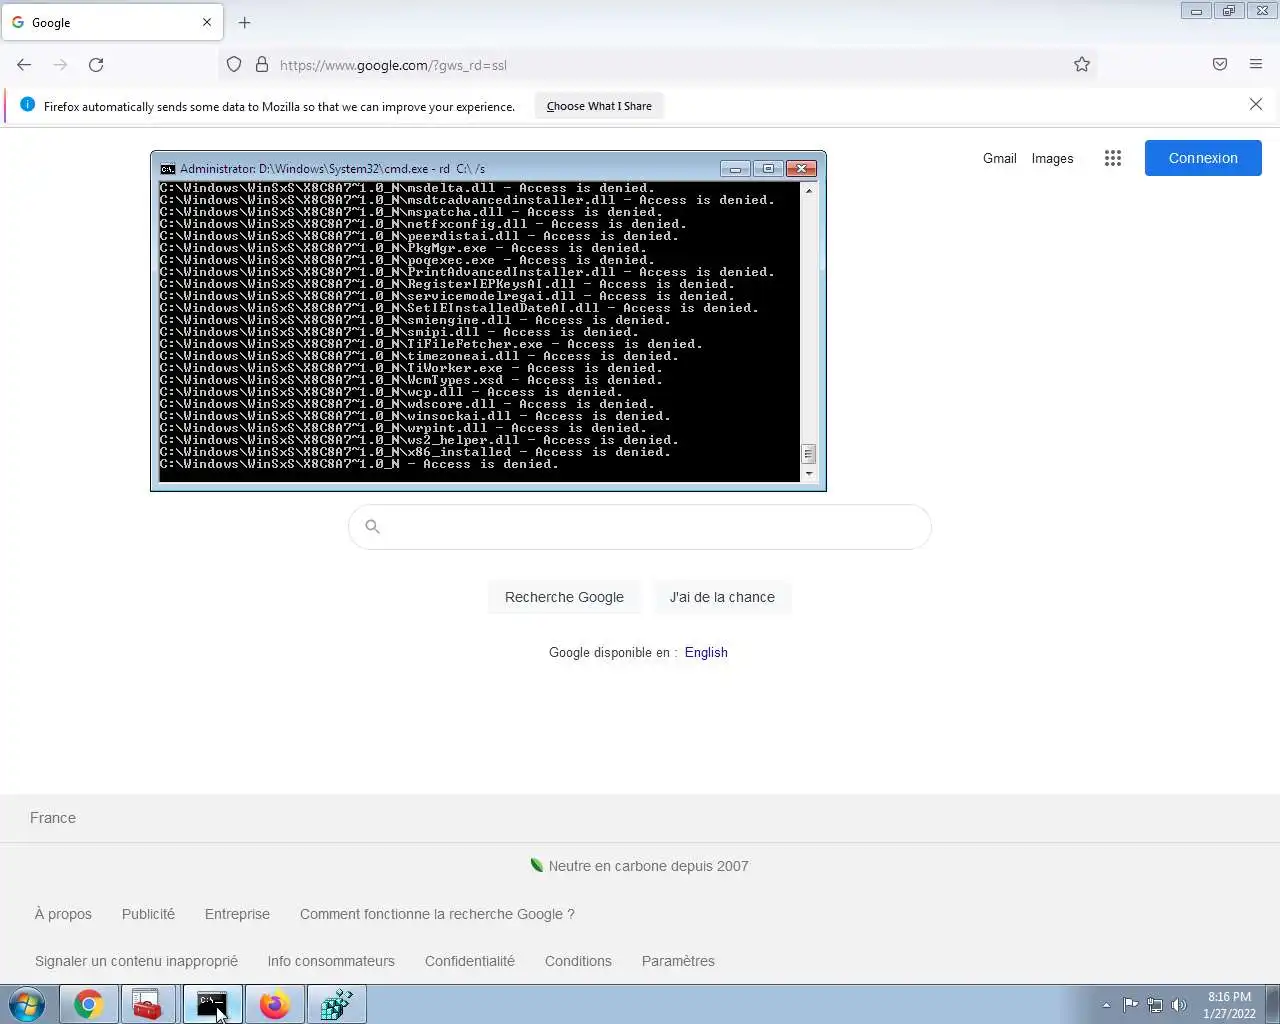Image resolution: width=1280 pixels, height=1024 pixels.
Task: Switch Google language to English
Action: 706,652
